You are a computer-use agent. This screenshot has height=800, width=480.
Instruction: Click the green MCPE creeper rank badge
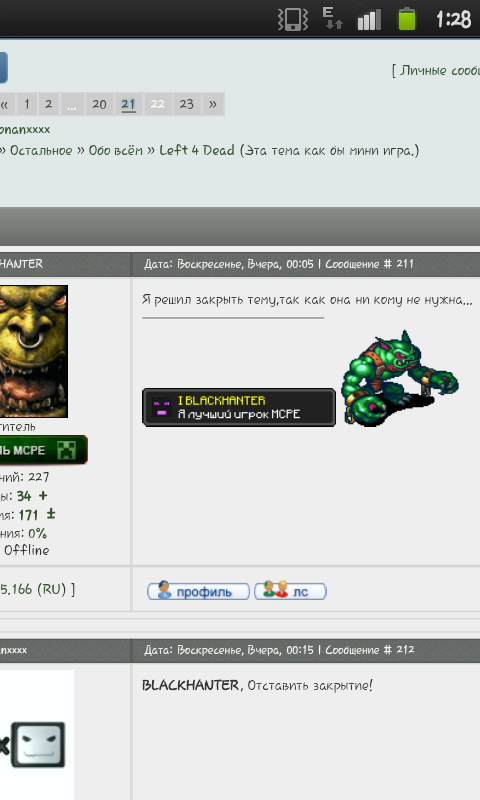click(43, 449)
